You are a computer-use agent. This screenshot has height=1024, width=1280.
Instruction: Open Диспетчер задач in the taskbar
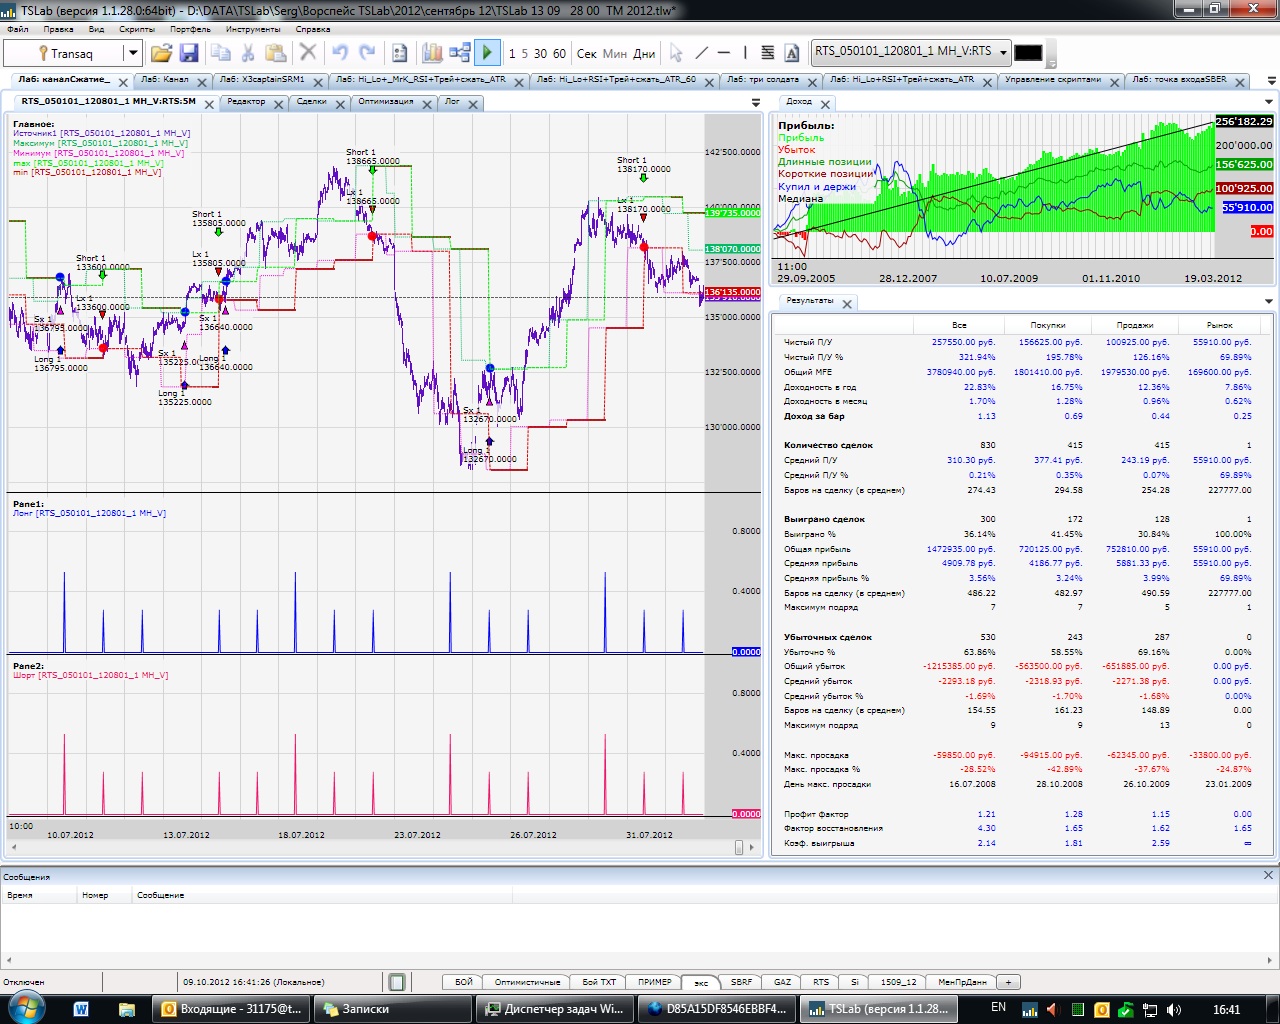pos(554,1009)
